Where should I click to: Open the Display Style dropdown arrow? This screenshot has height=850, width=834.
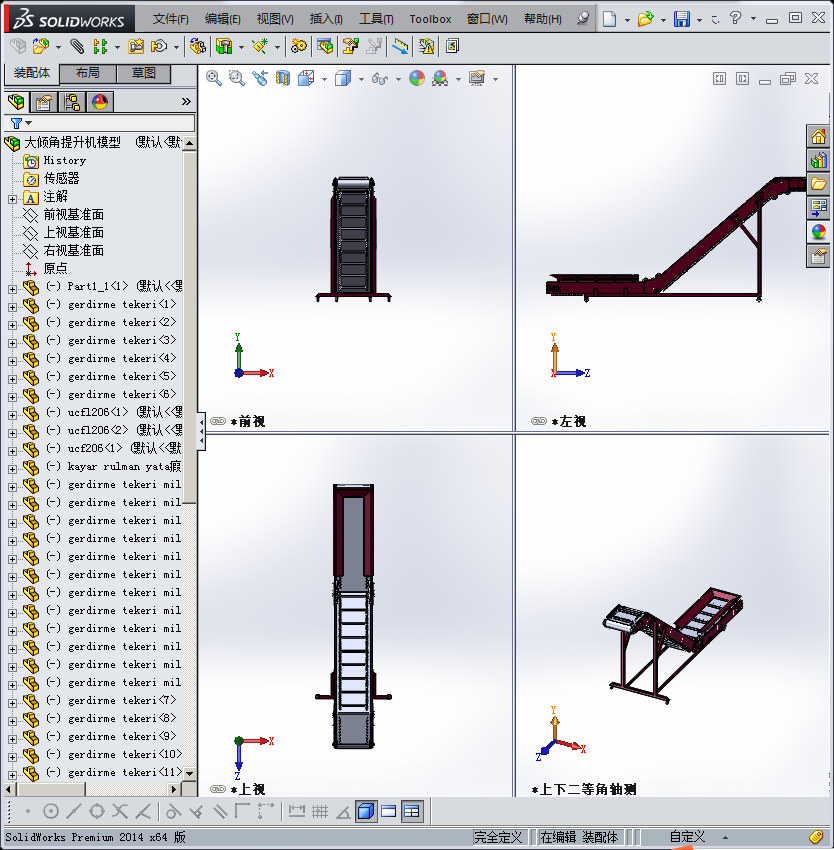pos(361,79)
